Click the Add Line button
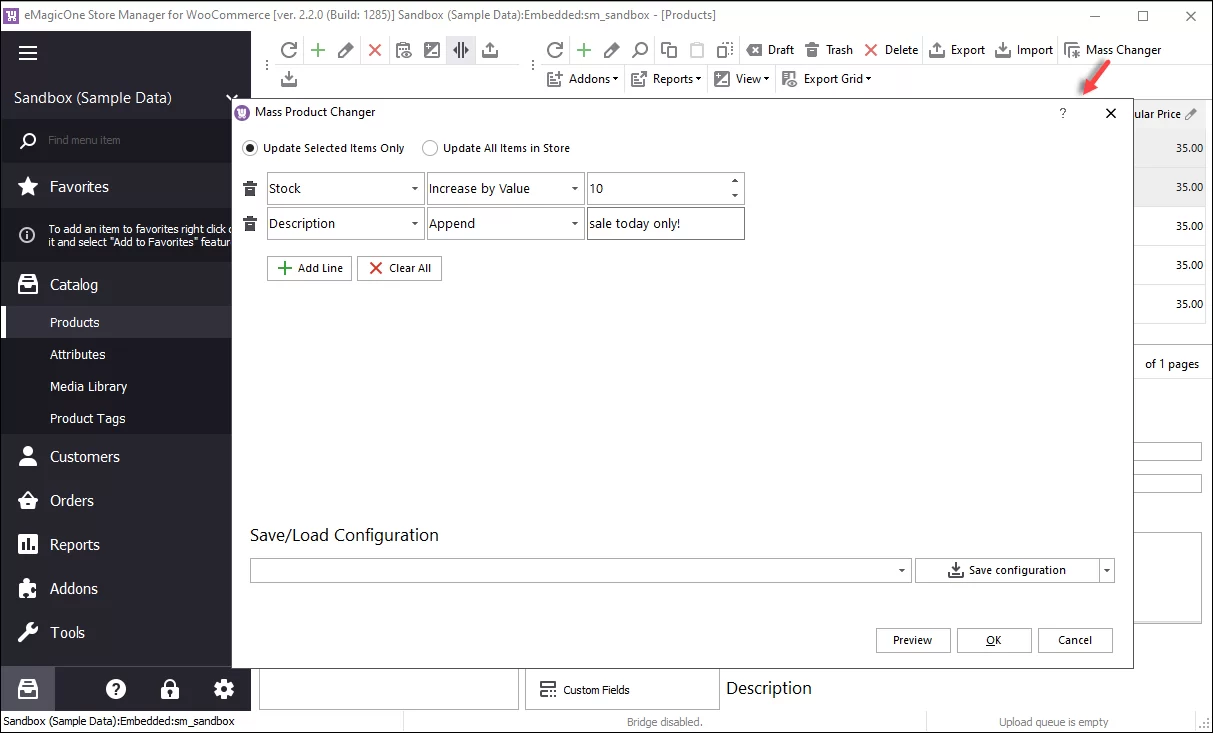 coord(309,268)
